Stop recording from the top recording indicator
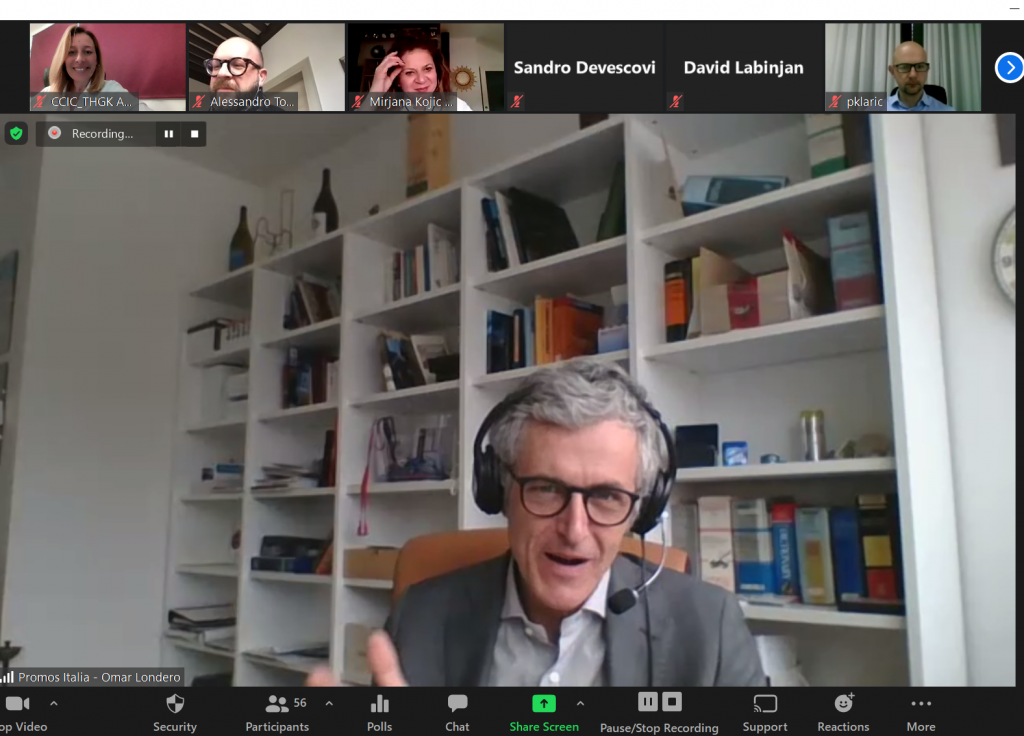The image size is (1024, 736). [x=195, y=134]
